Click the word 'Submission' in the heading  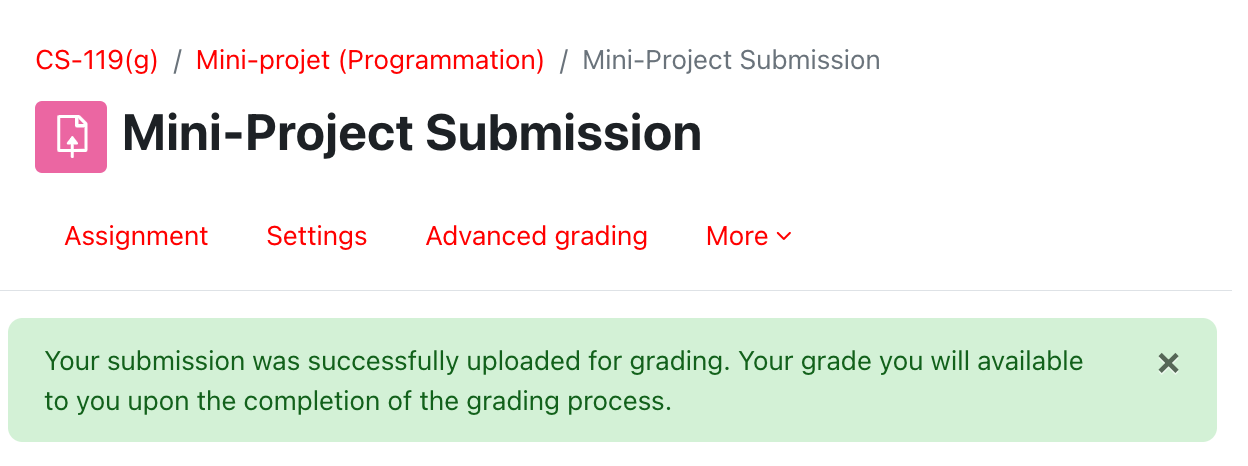(564, 134)
